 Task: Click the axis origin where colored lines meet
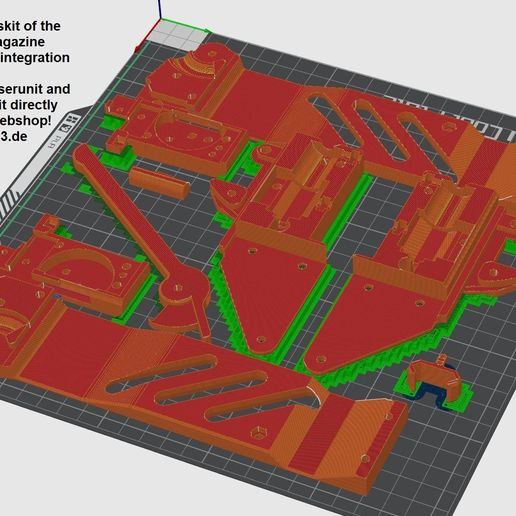click(161, 19)
